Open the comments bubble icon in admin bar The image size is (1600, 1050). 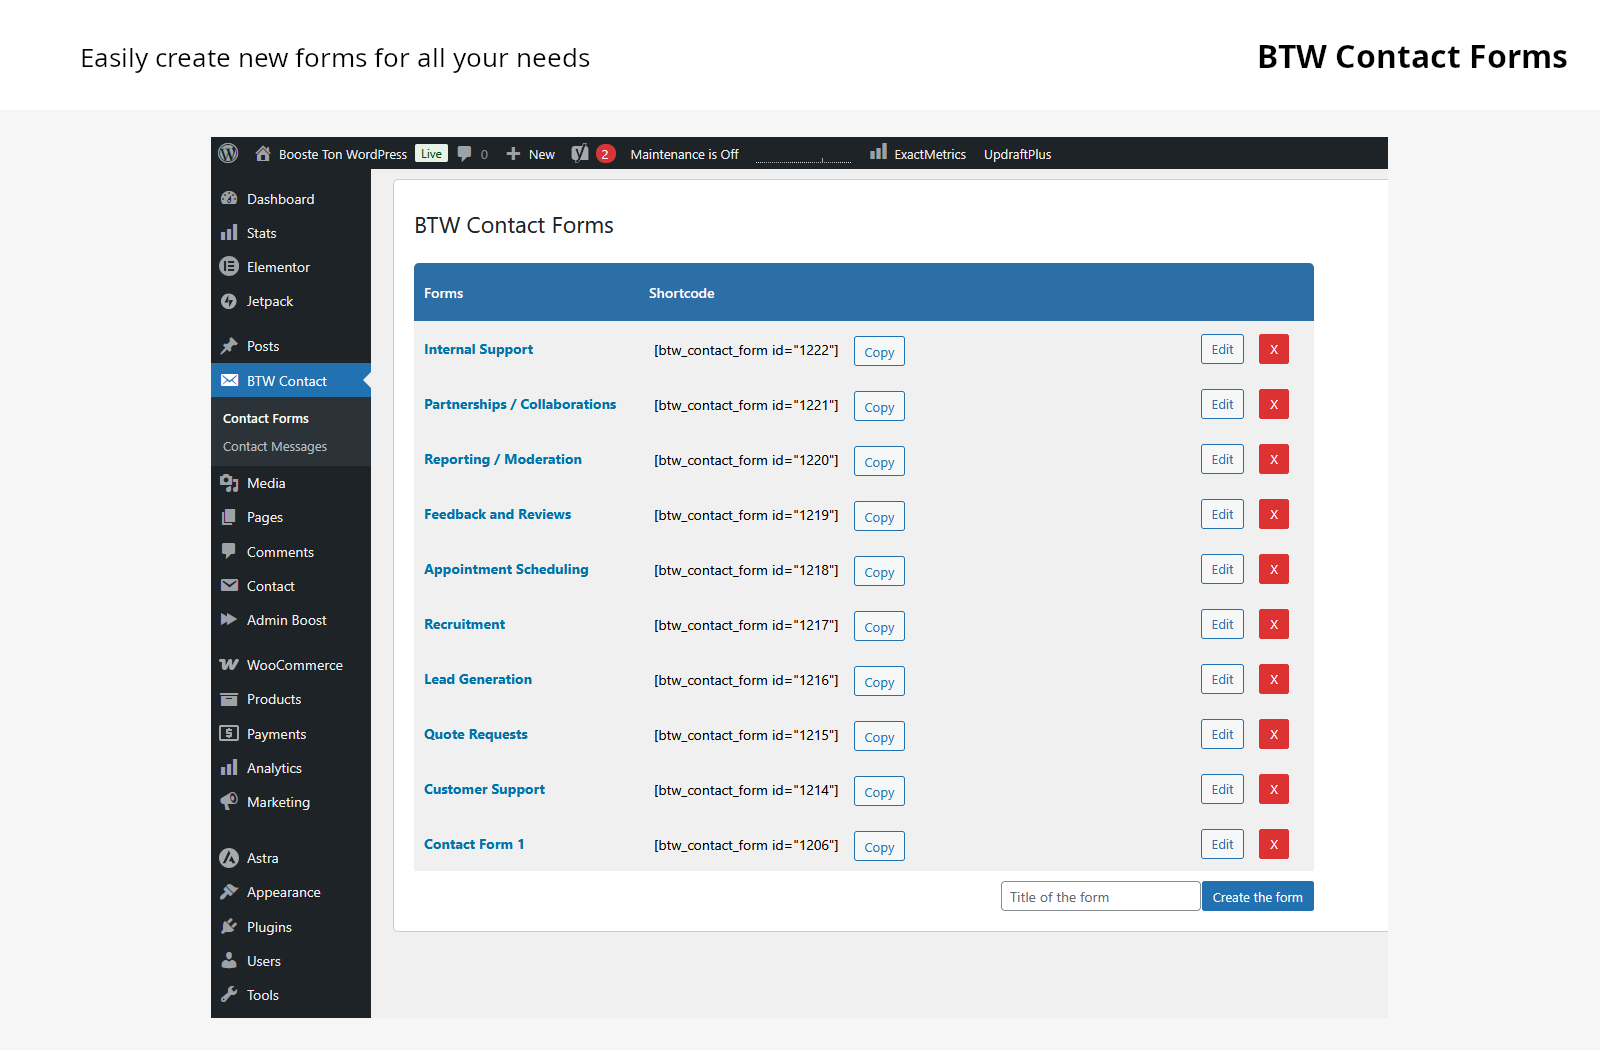click(x=465, y=153)
